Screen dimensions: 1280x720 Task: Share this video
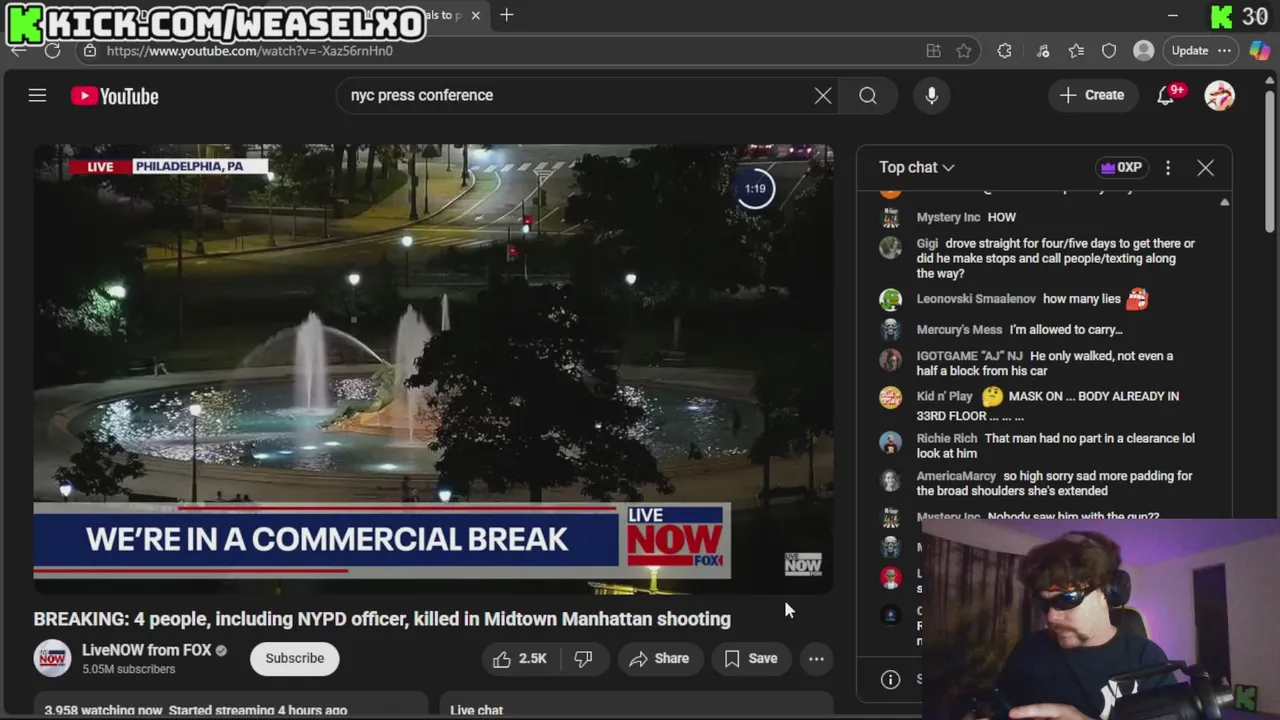659,658
